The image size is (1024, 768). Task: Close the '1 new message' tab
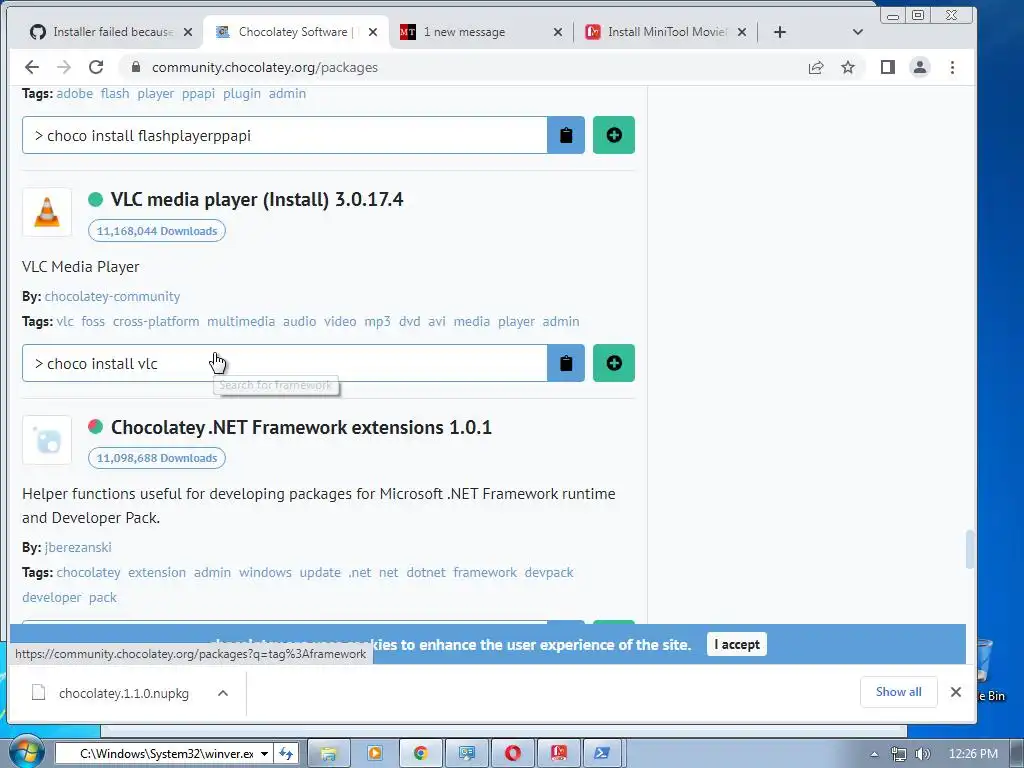coord(558,32)
